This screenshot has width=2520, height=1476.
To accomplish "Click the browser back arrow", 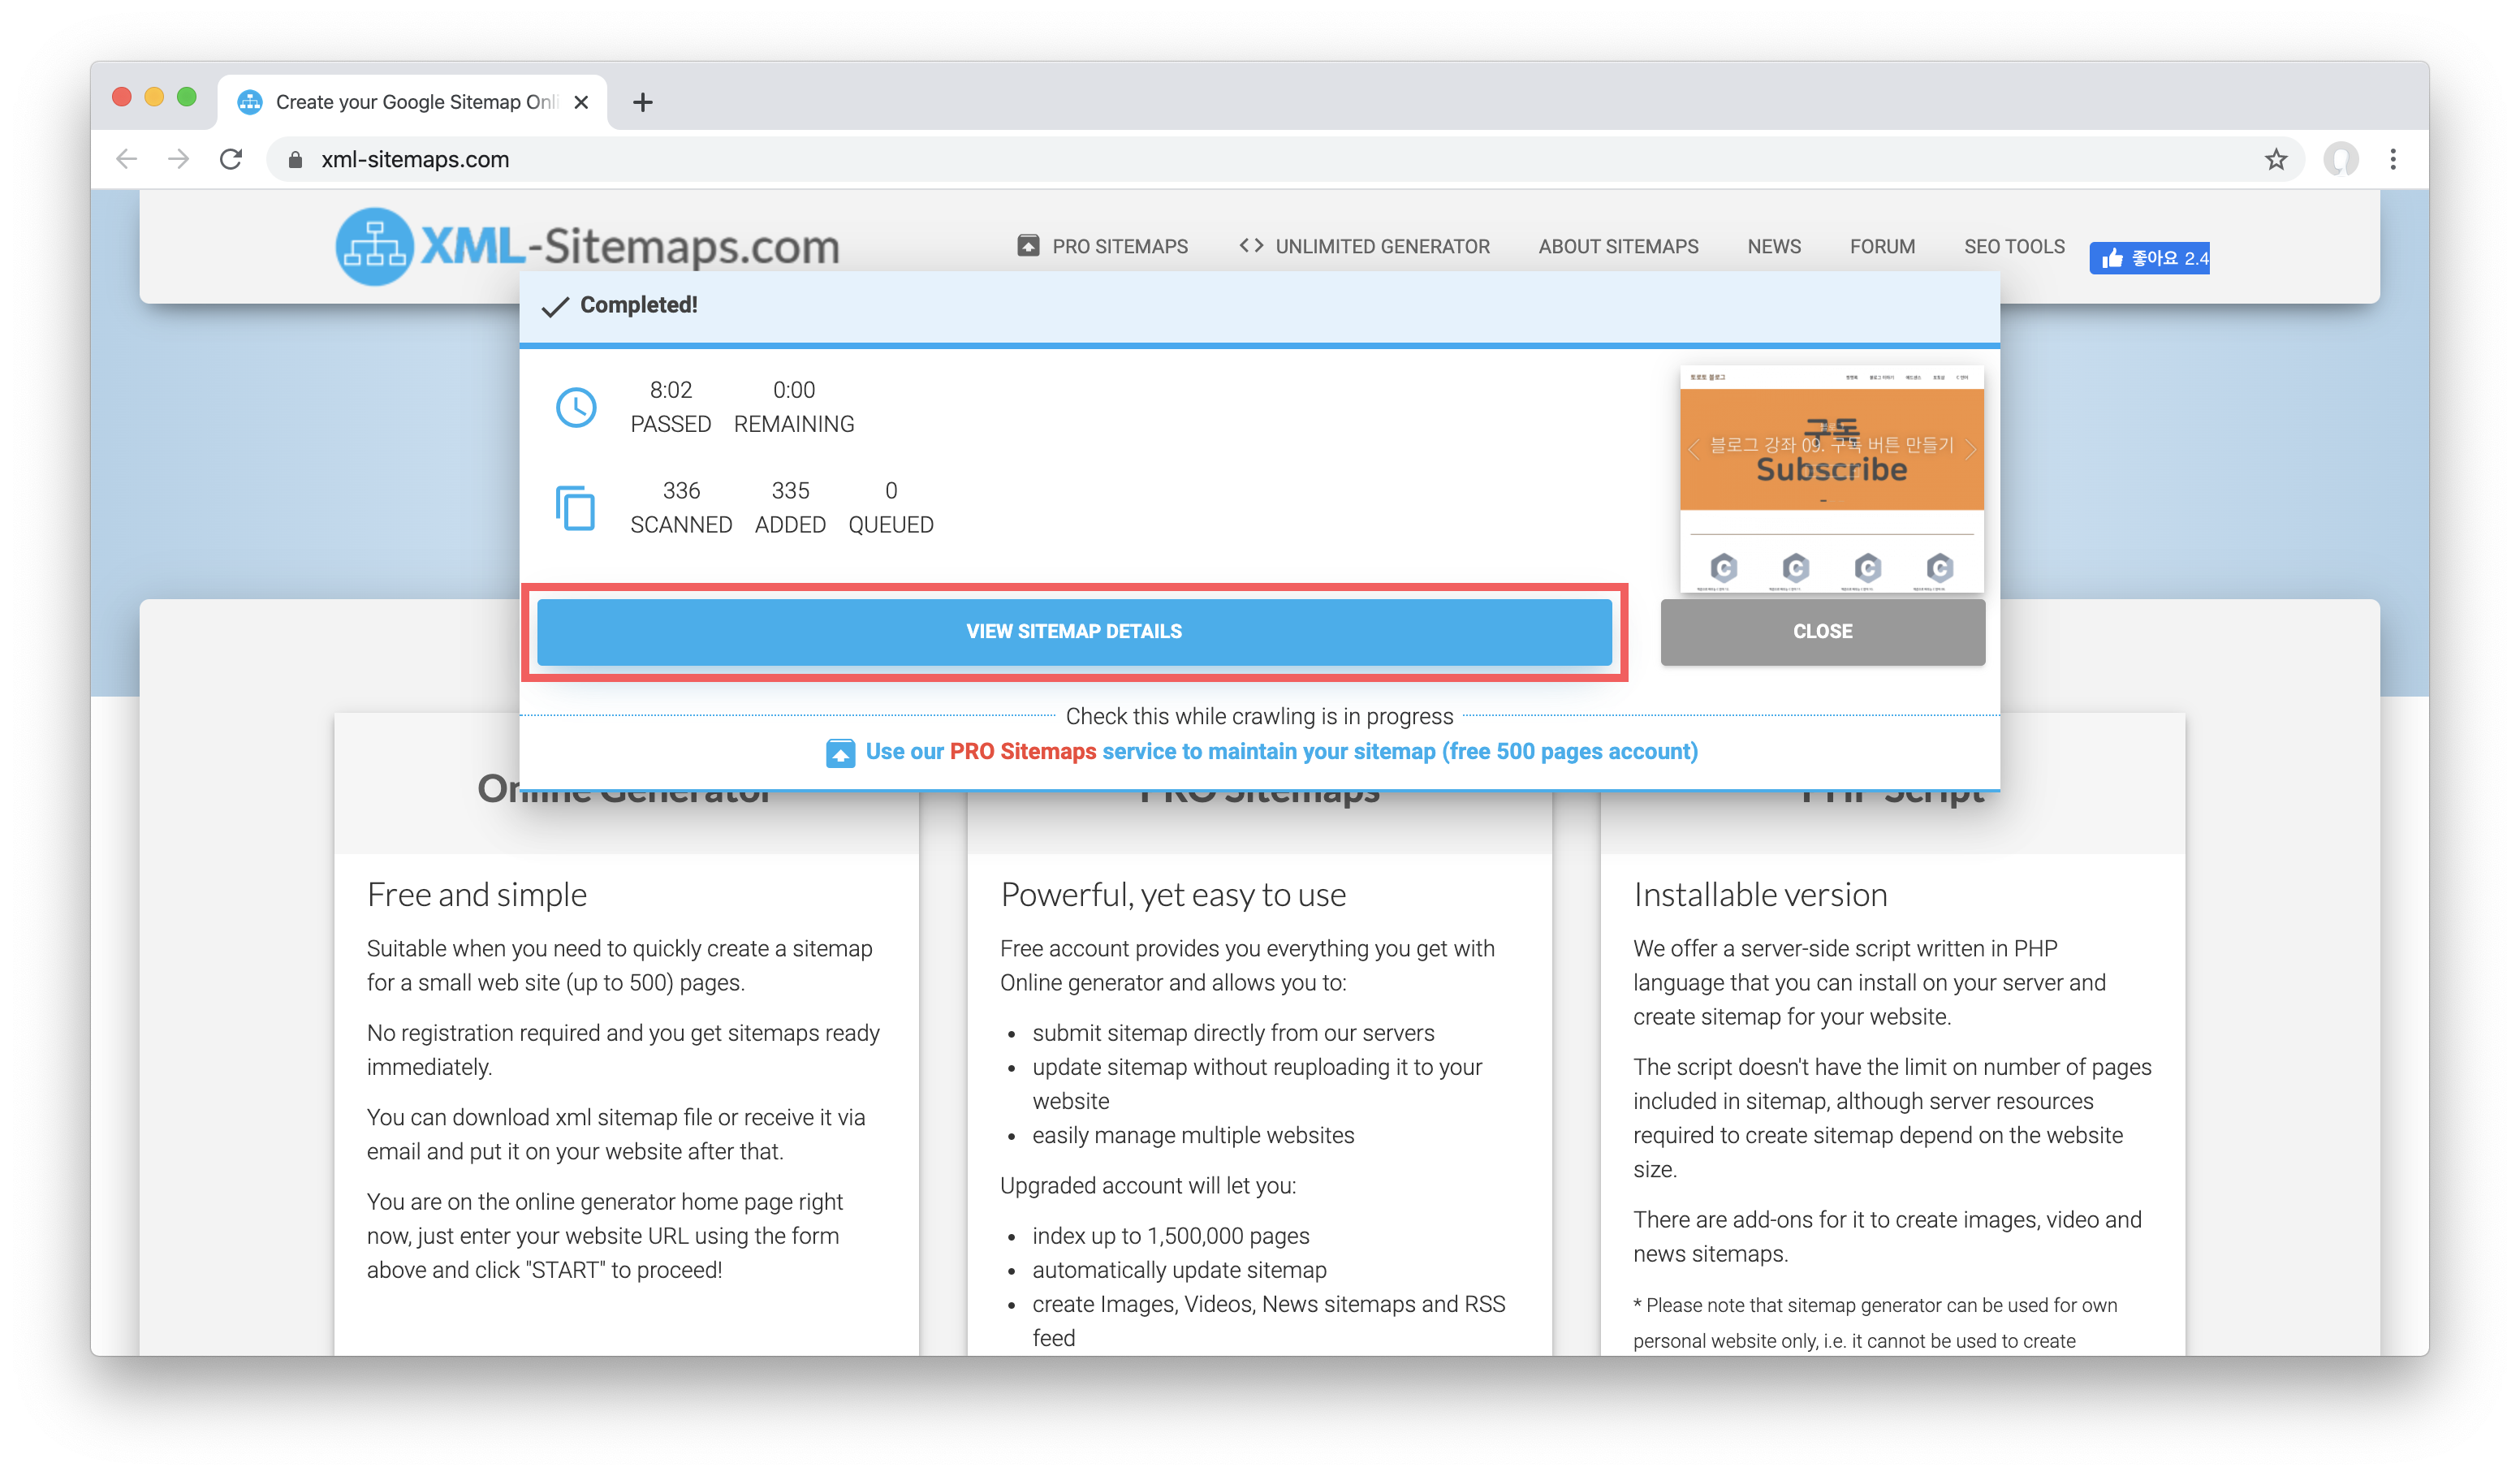I will tap(126, 159).
